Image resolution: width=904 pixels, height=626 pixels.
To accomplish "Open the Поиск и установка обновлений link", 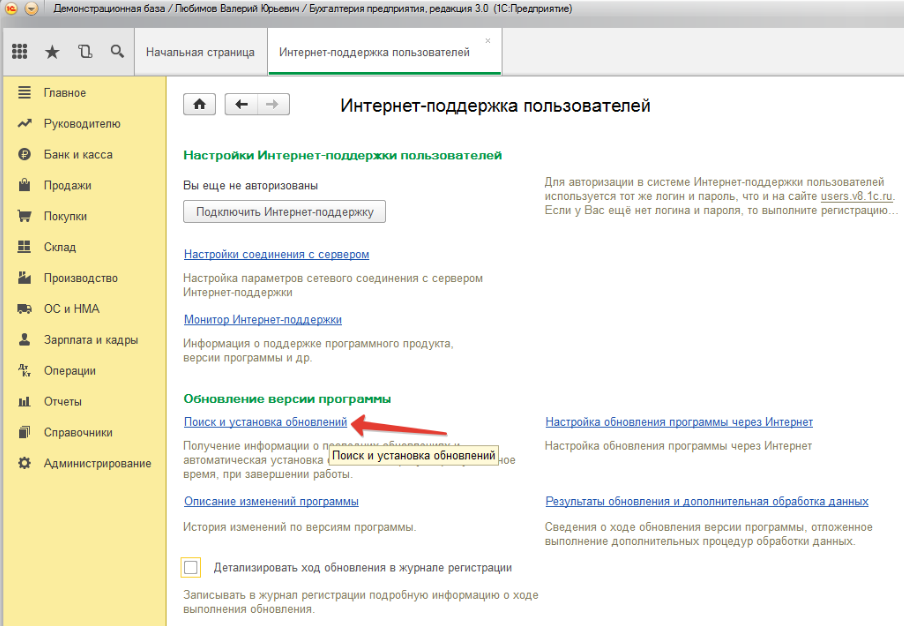I will (265, 423).
